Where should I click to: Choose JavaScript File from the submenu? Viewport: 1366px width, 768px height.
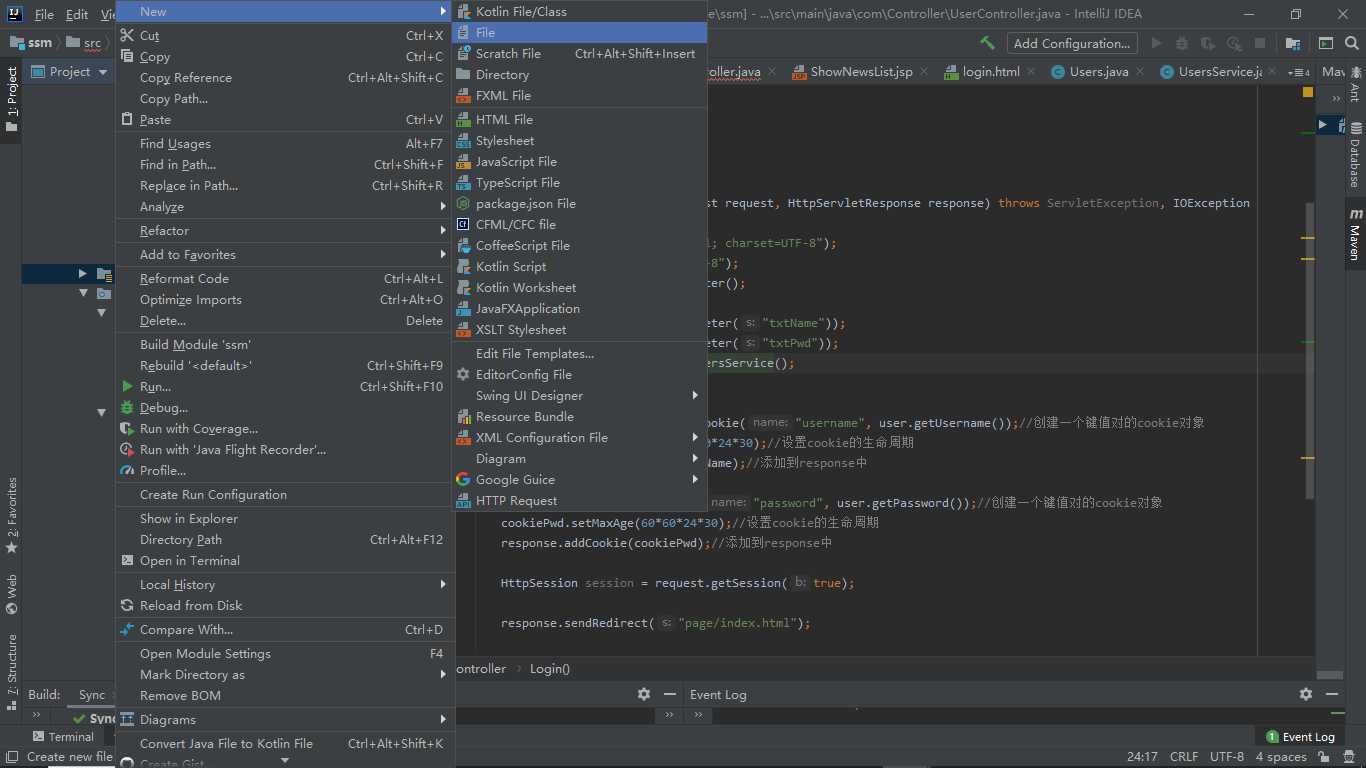pos(579,161)
